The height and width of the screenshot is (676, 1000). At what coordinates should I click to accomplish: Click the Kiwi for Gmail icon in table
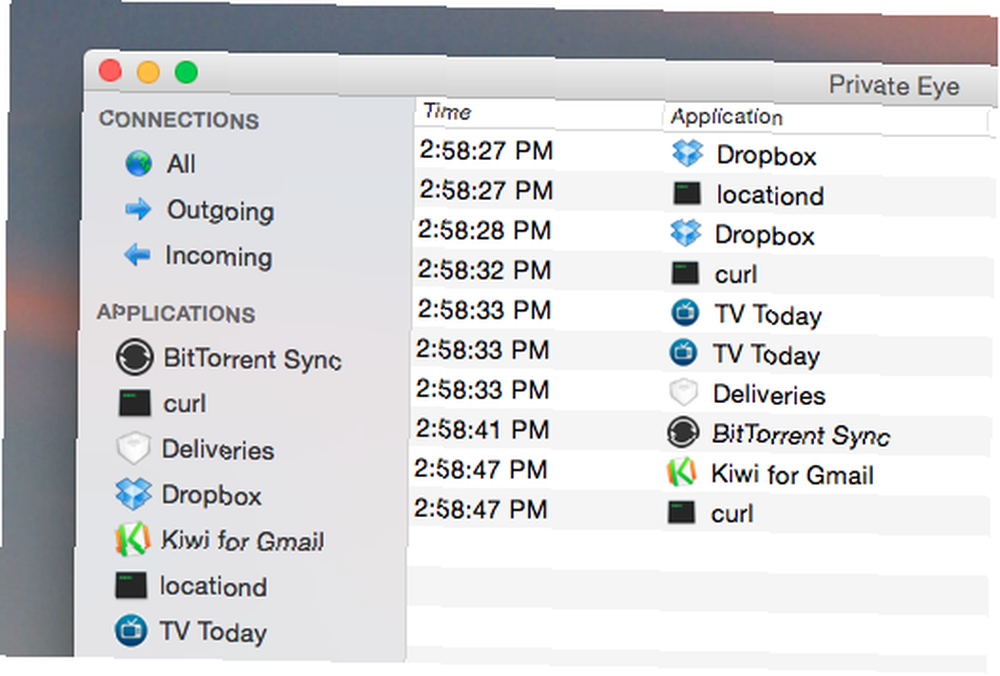(681, 473)
